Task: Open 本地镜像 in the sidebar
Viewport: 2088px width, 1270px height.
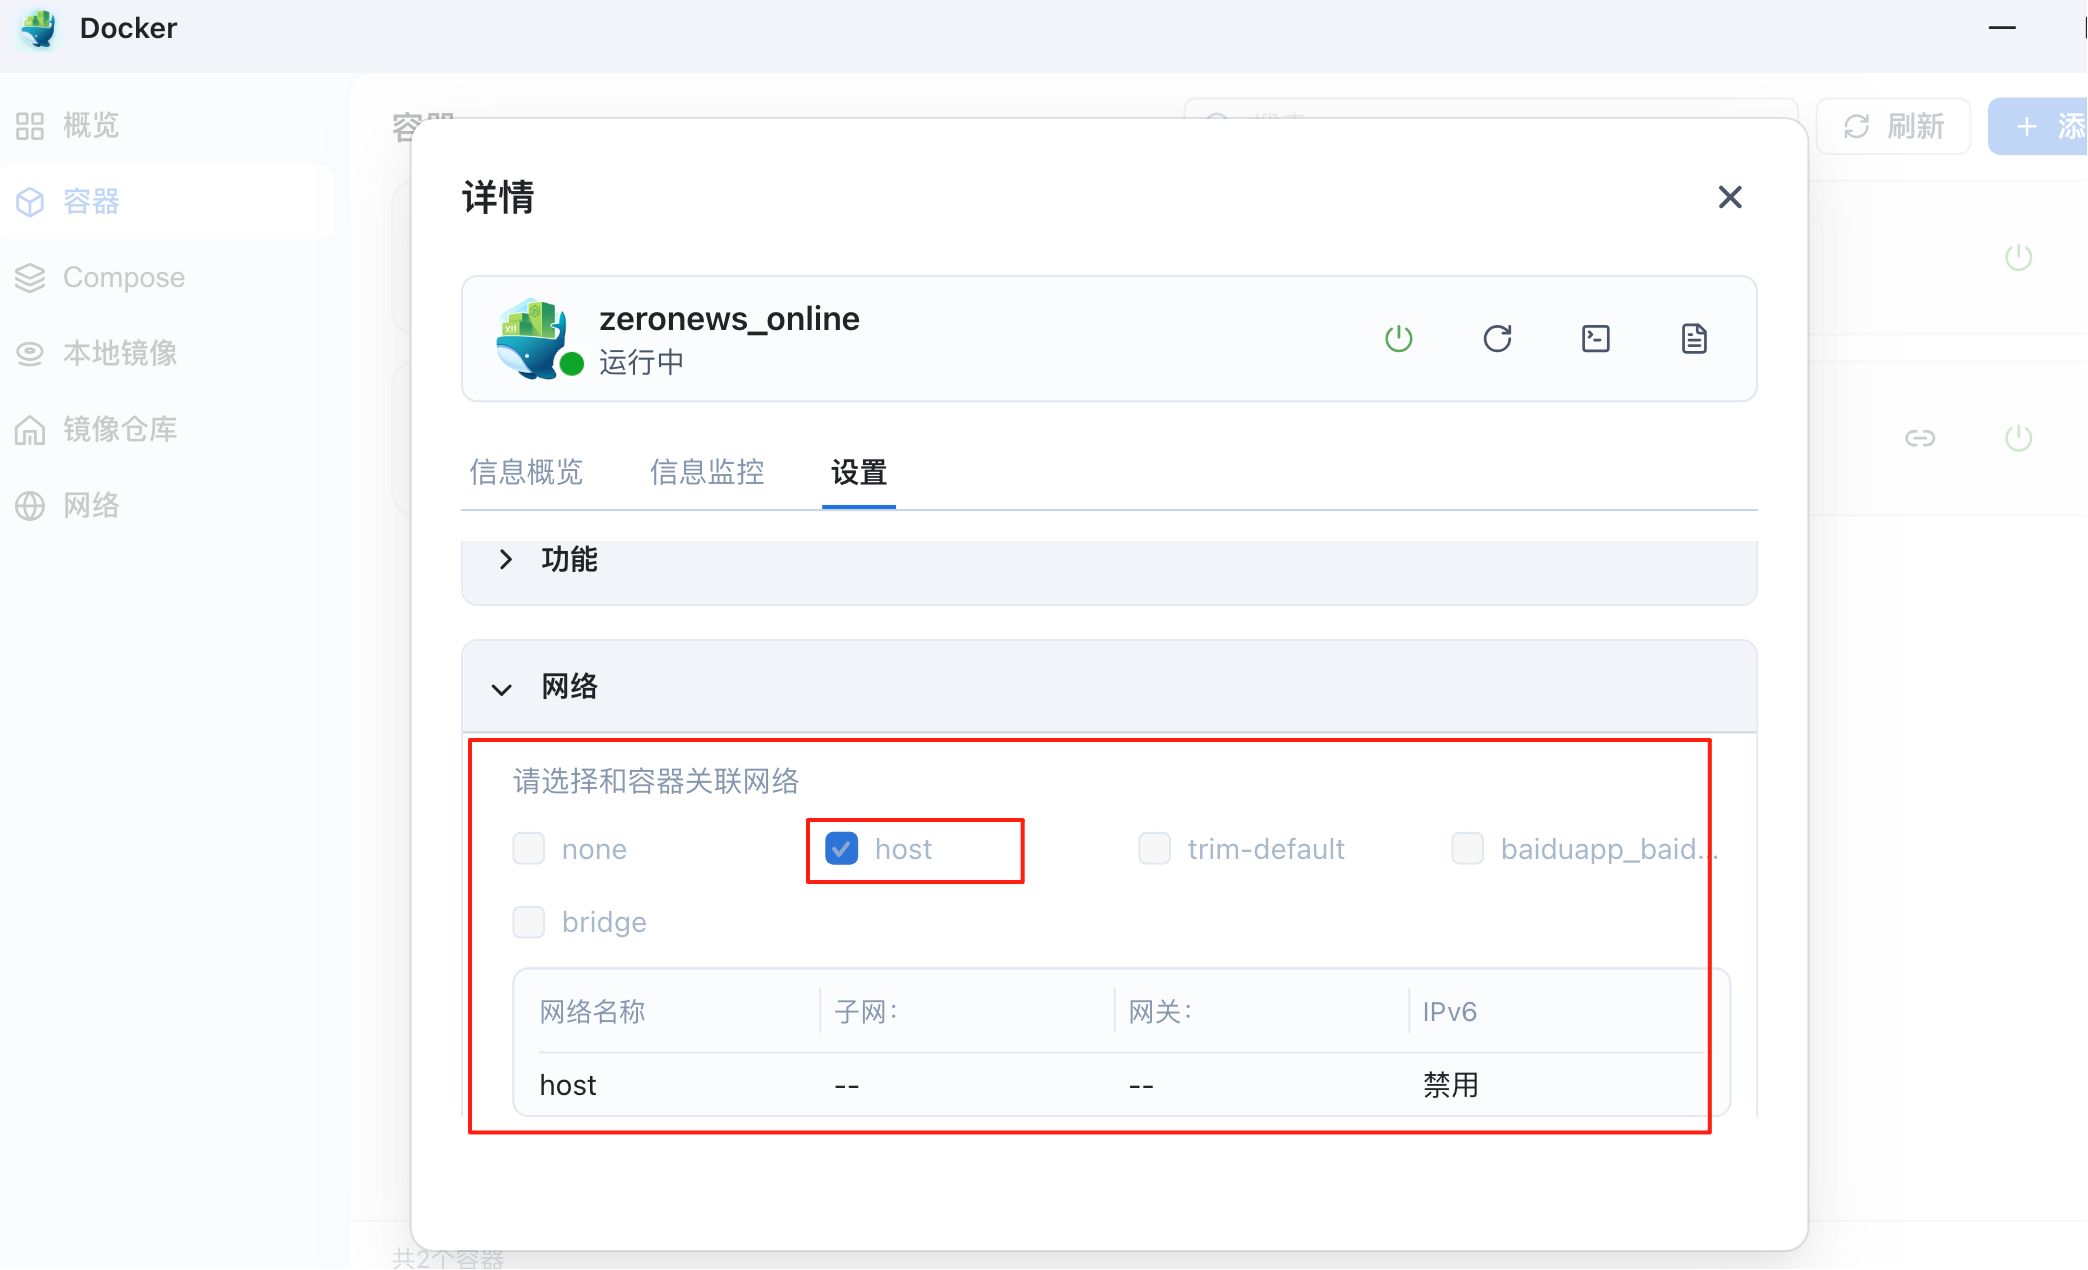Action: (119, 353)
